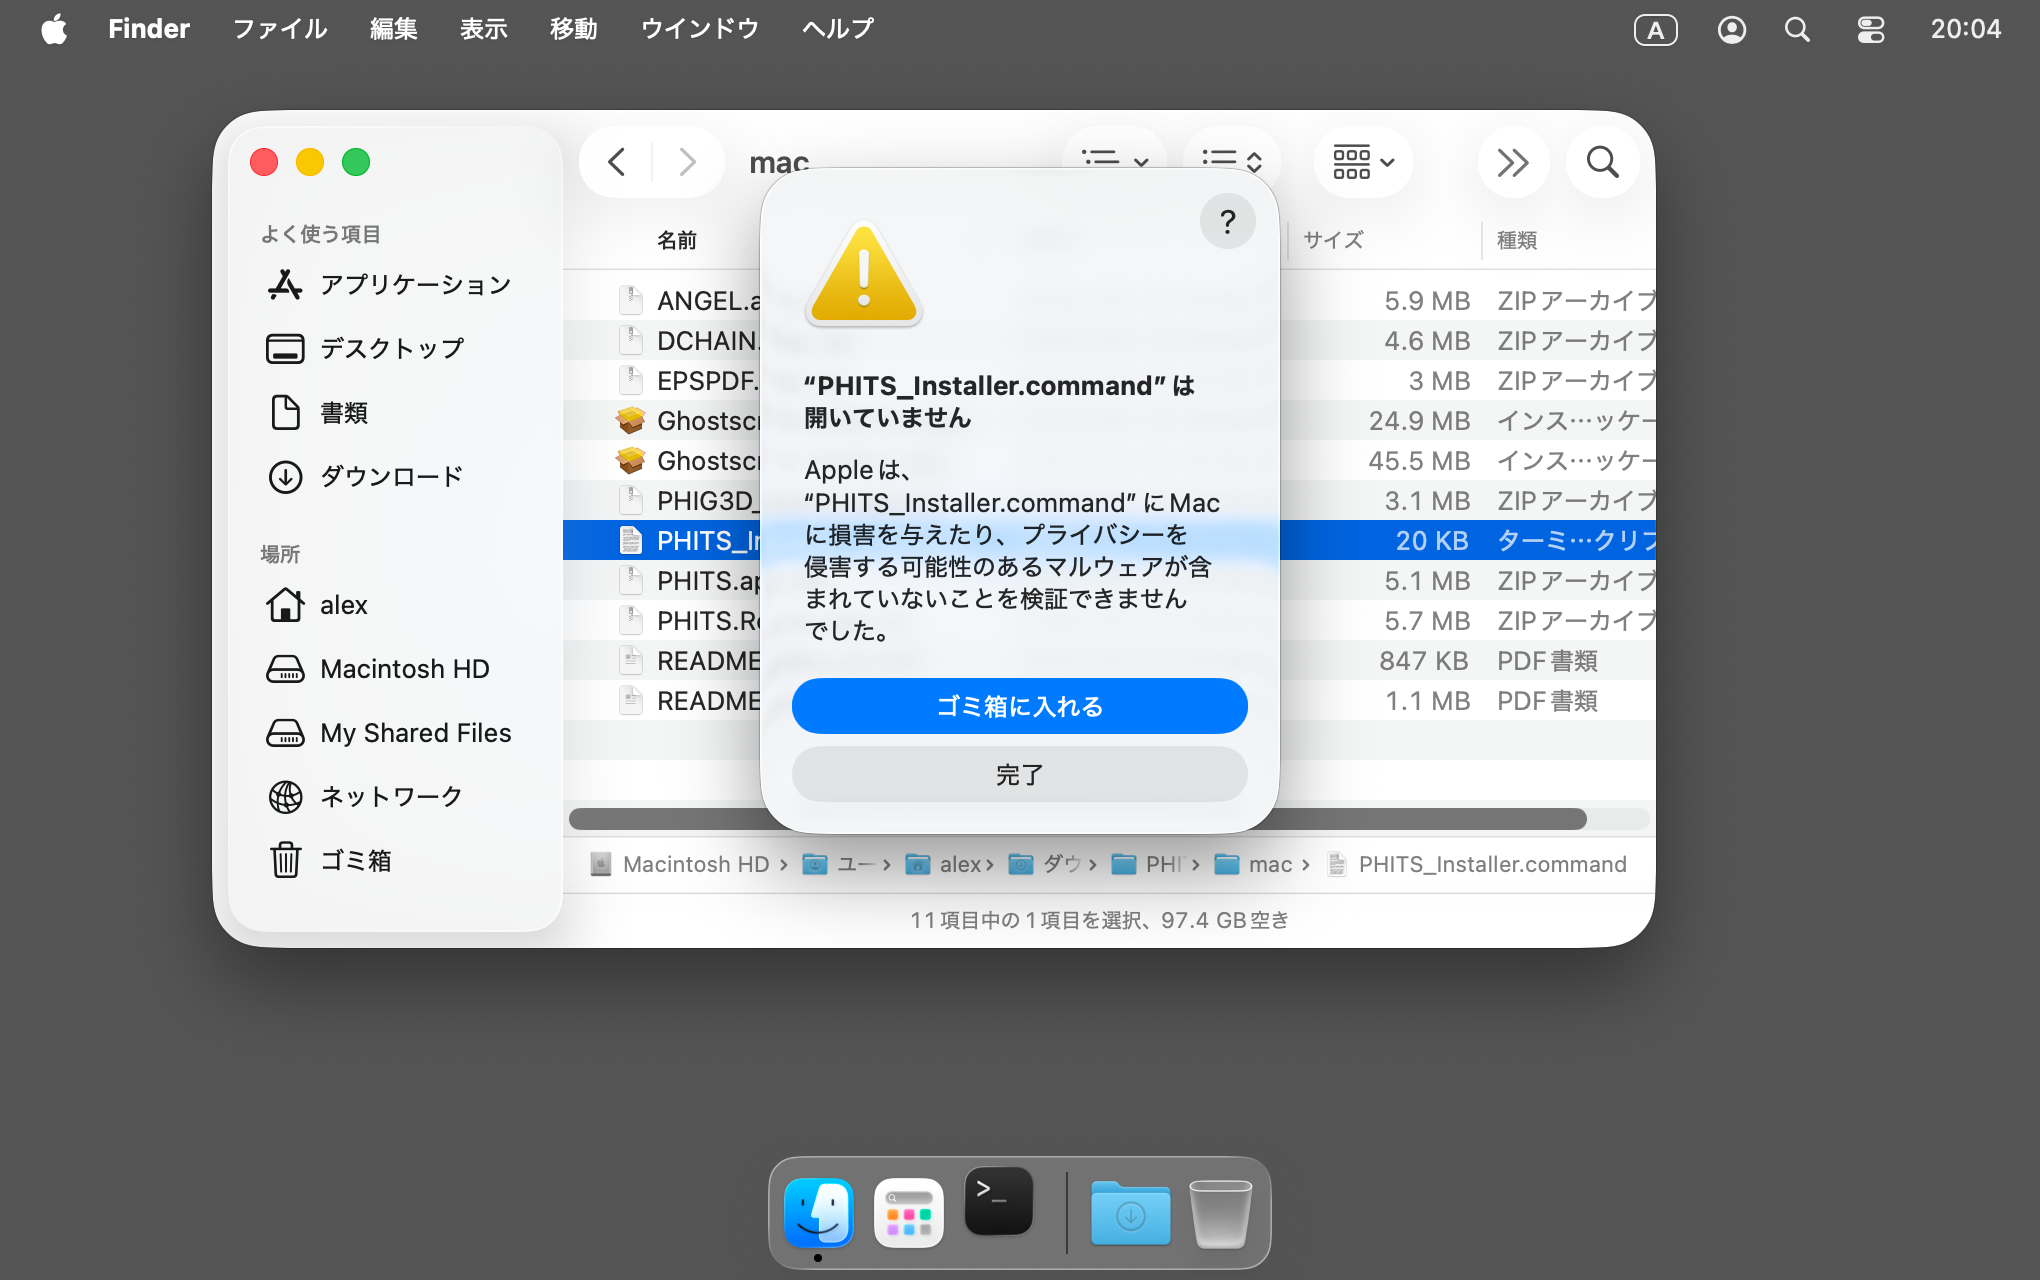Open Spotlight search in the menu bar
The image size is (2040, 1280).
tap(1797, 30)
